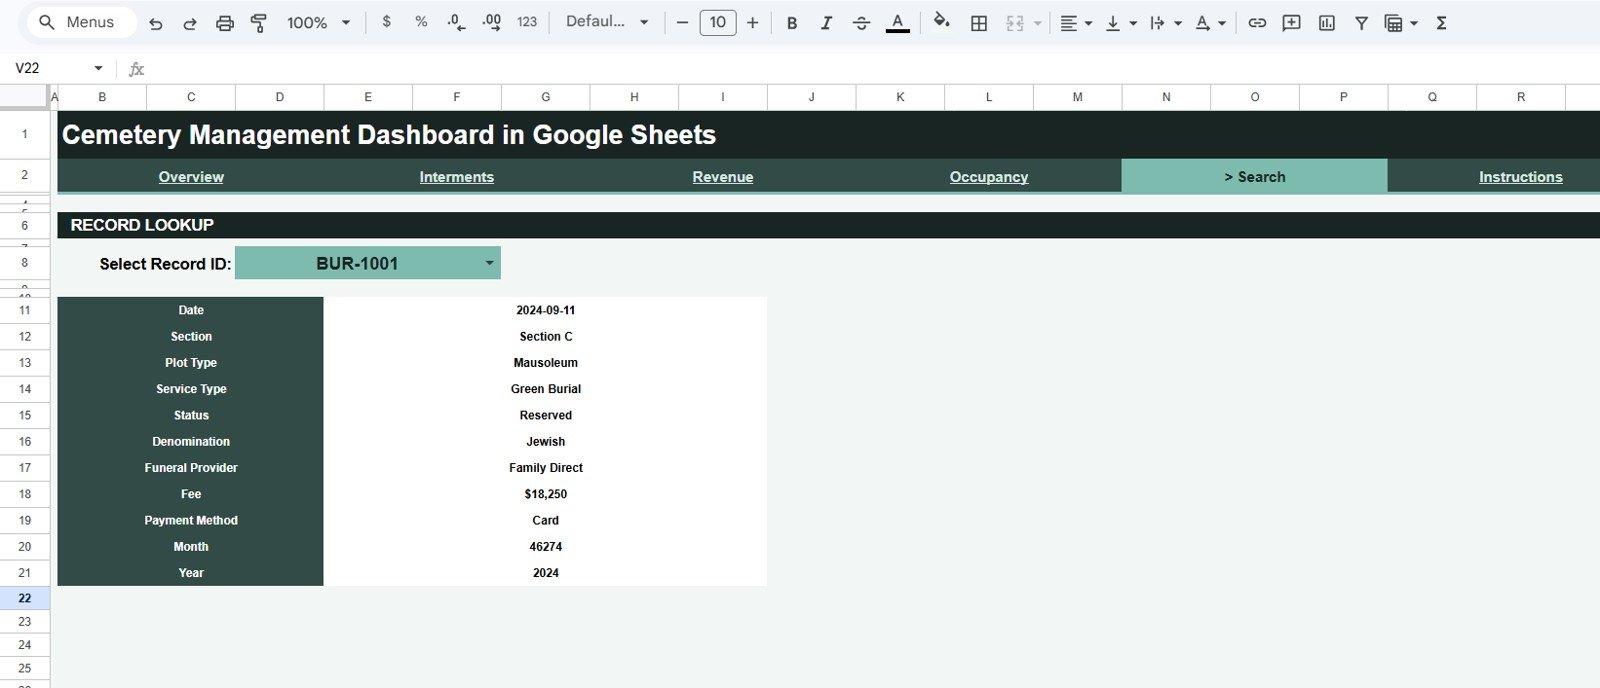
Task: Toggle italic formatting
Action: pos(826,23)
